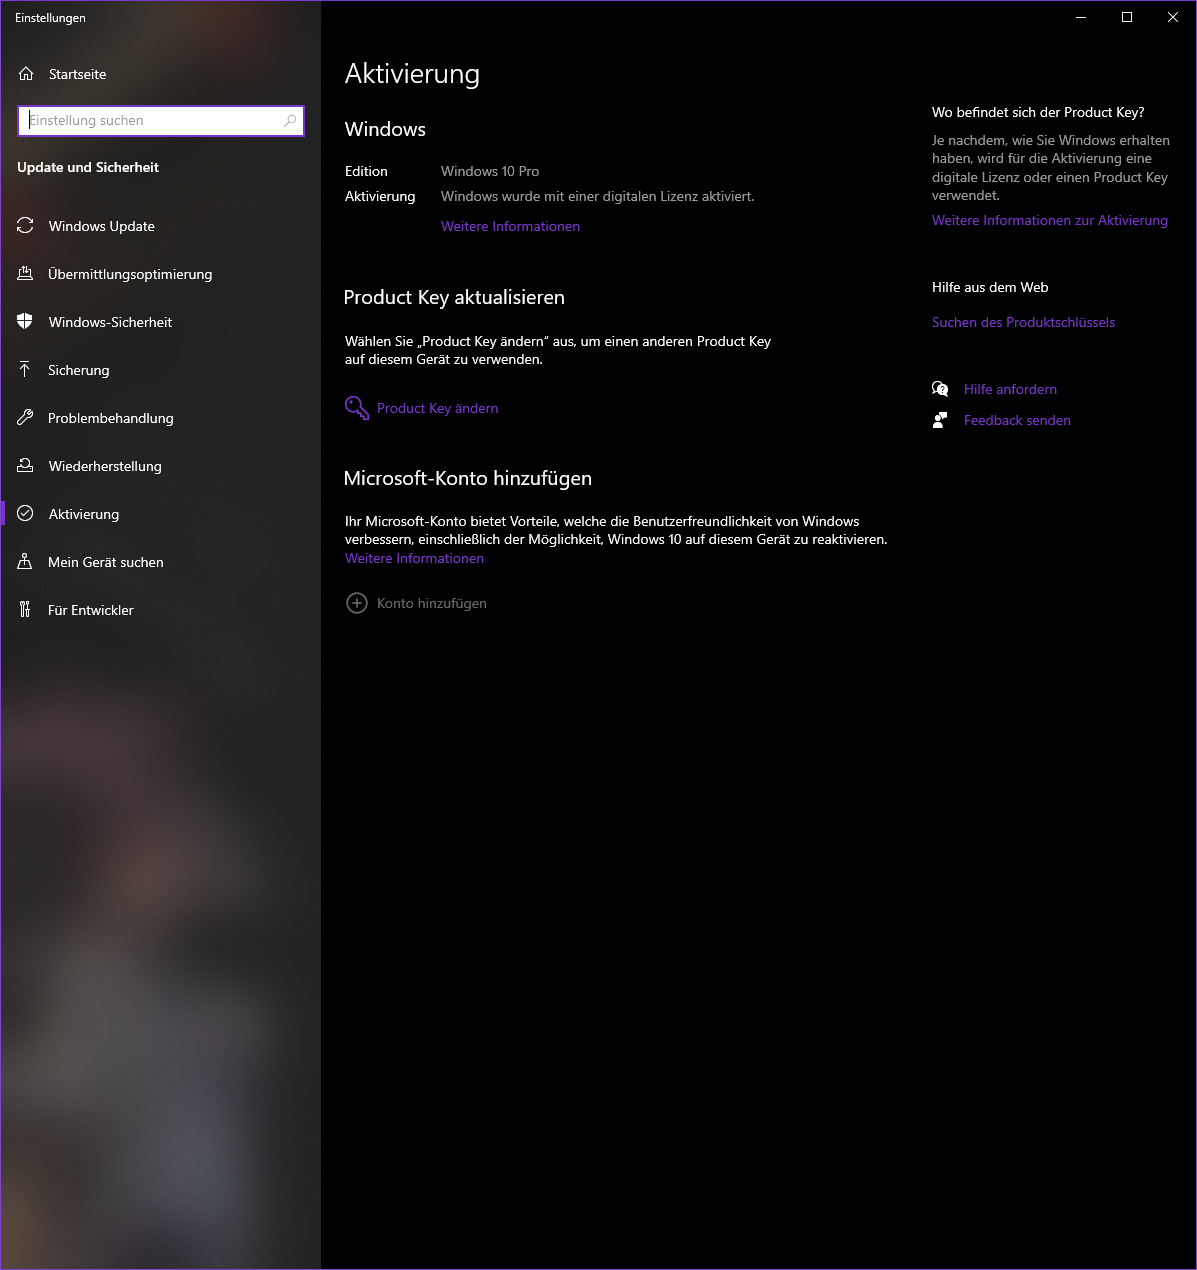1197x1270 pixels.
Task: Click Feedback senden link
Action: [1017, 420]
